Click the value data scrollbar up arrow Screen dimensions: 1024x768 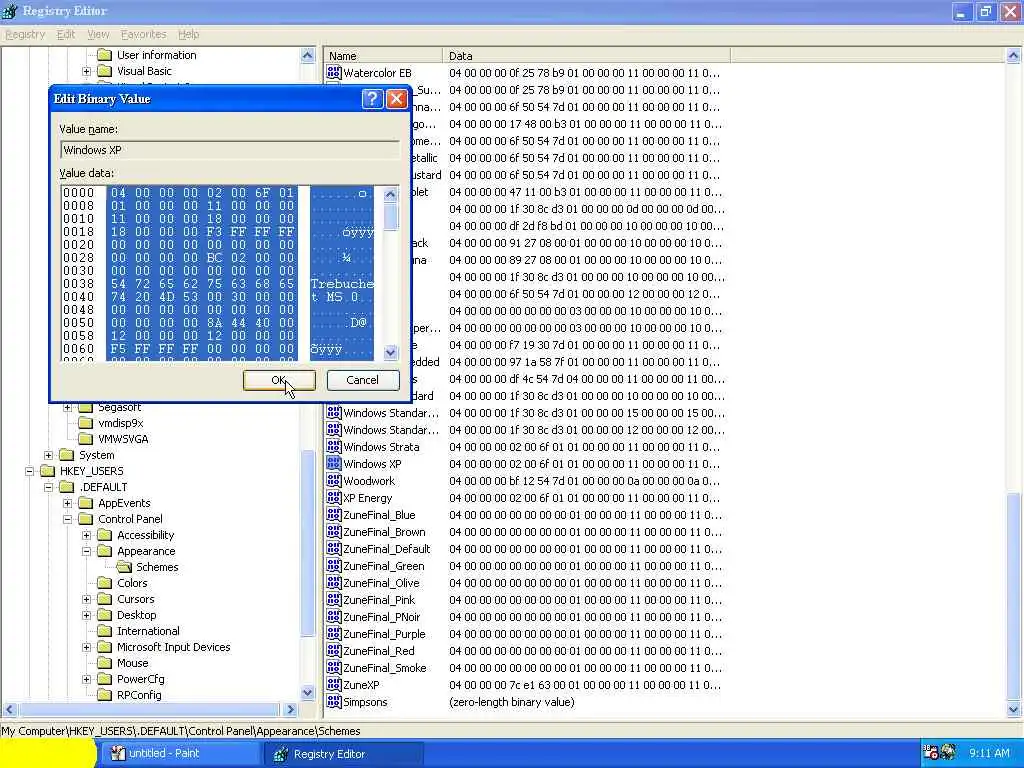click(391, 194)
